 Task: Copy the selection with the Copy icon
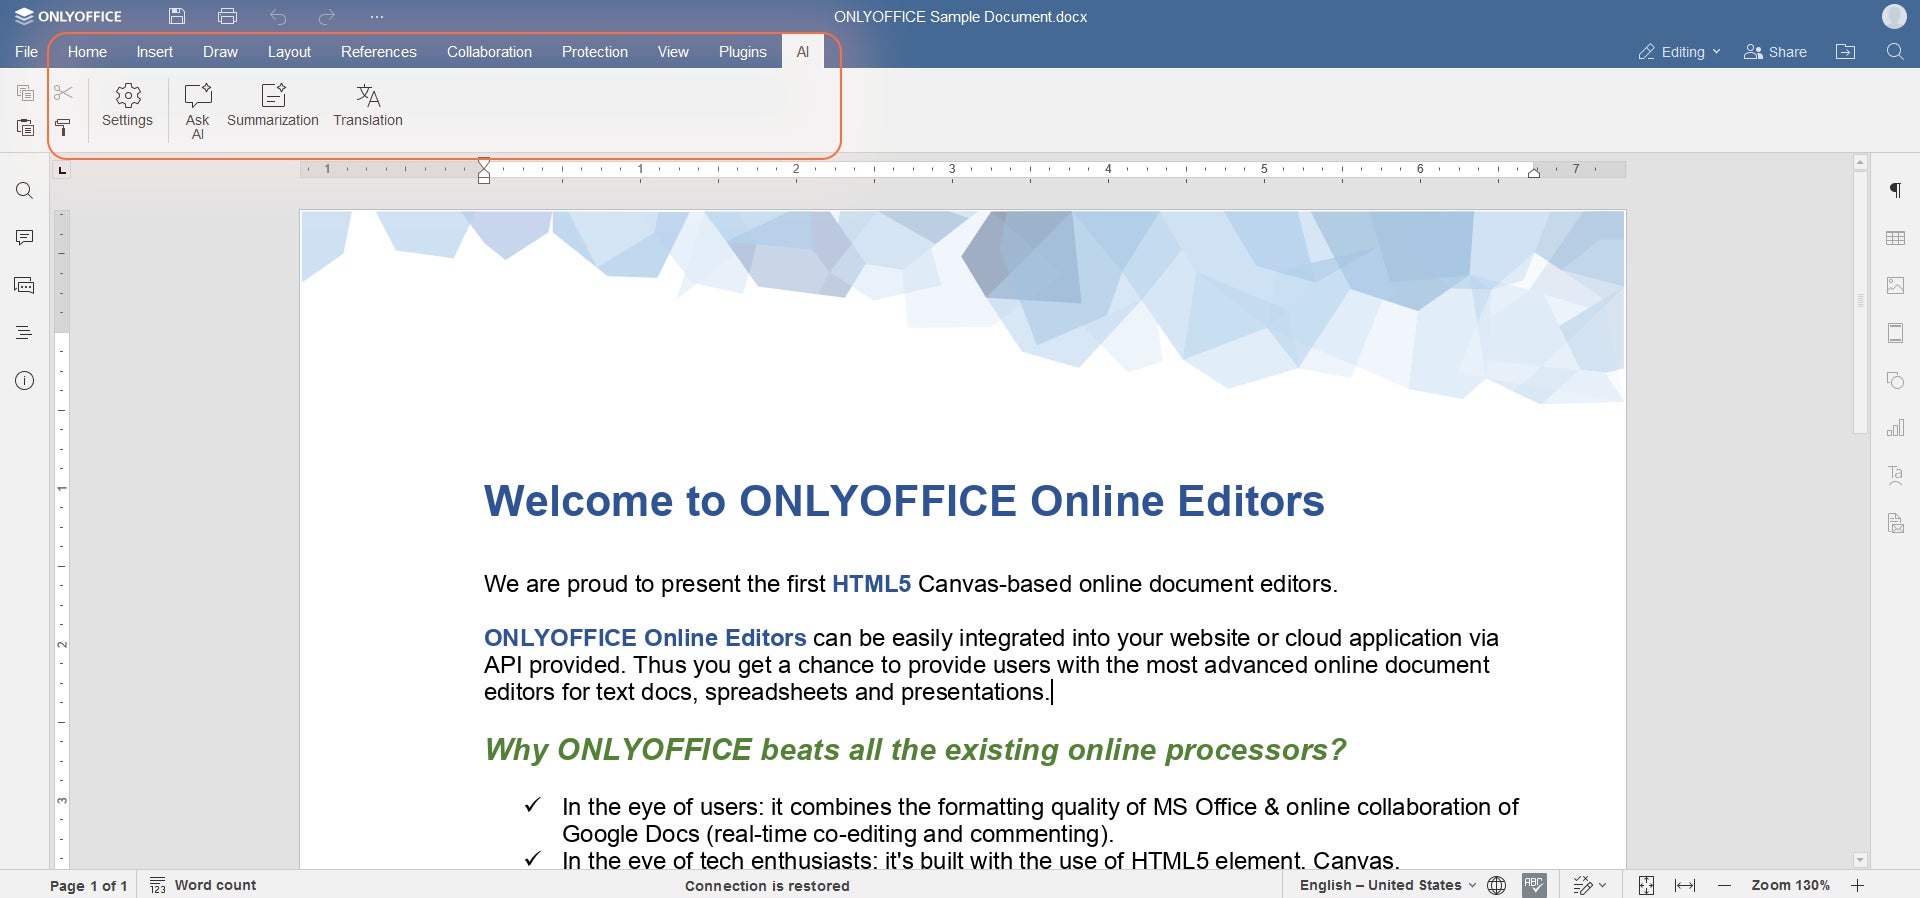(25, 93)
